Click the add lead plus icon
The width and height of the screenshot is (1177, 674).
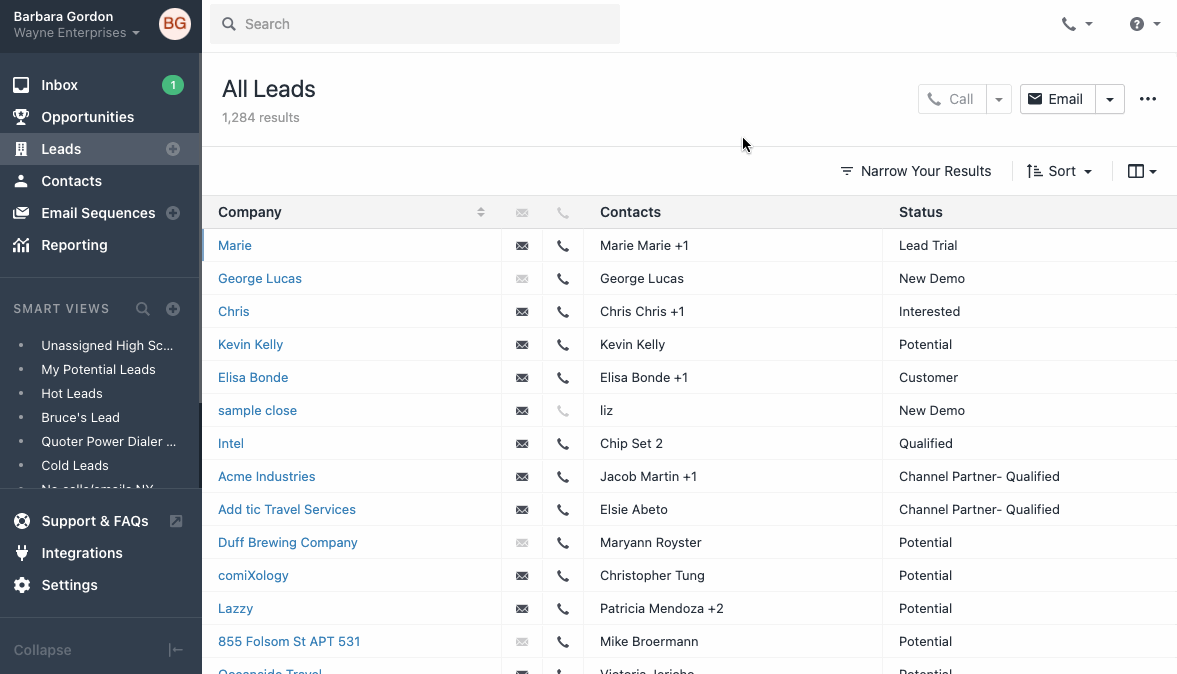click(x=173, y=149)
